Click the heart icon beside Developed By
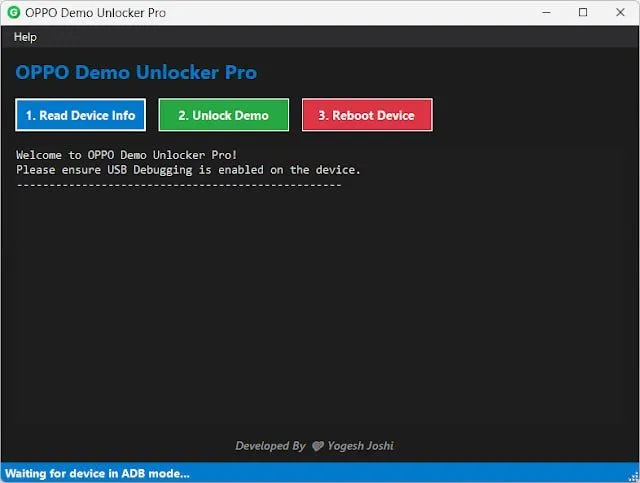The image size is (640, 483). click(x=318, y=446)
